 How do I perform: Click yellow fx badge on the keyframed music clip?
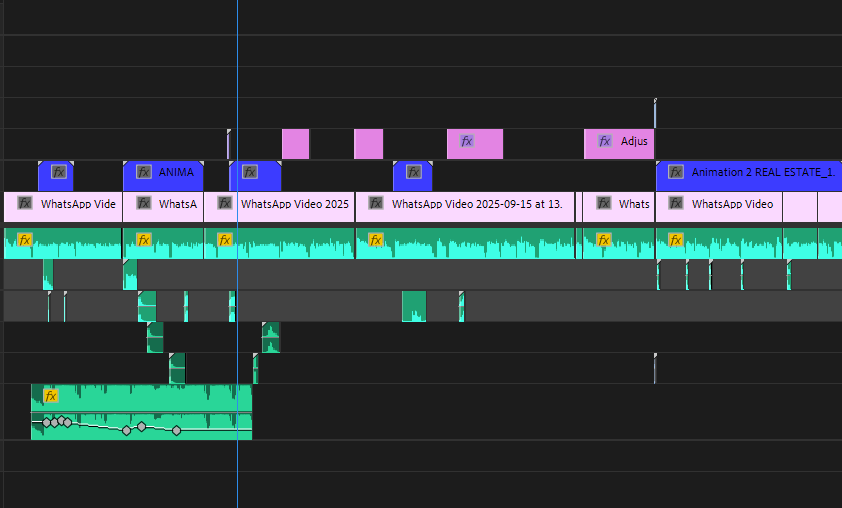point(50,396)
